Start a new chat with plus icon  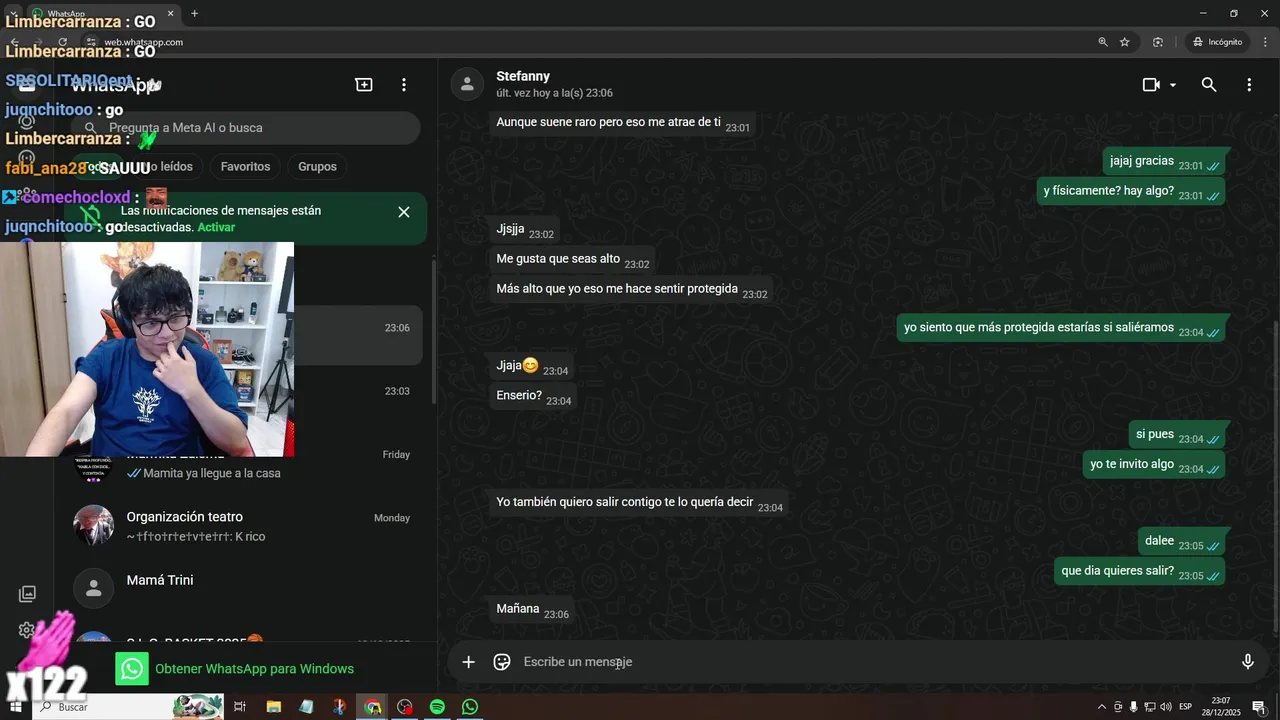click(364, 85)
